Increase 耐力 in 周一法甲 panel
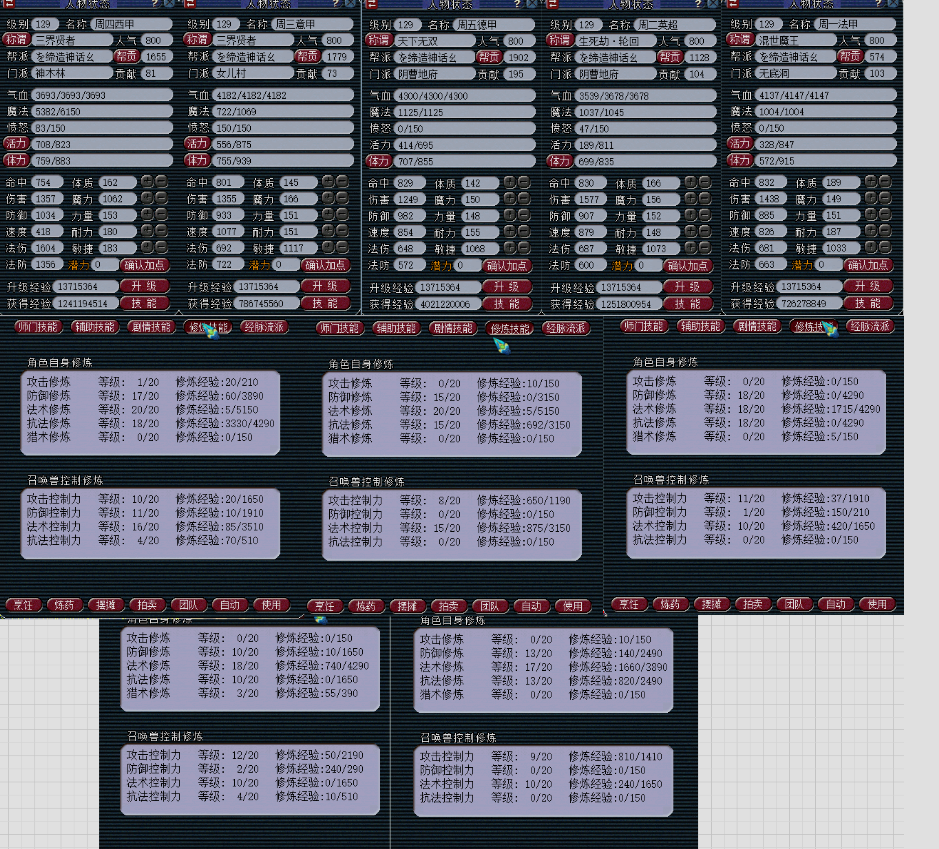 [x=871, y=232]
